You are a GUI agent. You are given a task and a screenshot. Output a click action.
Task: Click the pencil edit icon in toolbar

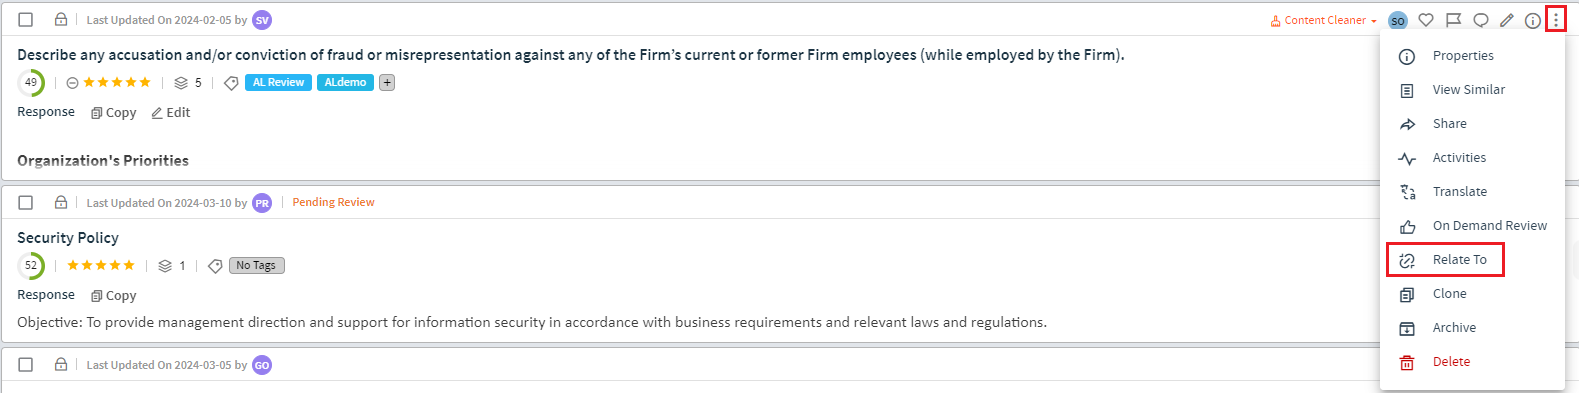click(1507, 20)
